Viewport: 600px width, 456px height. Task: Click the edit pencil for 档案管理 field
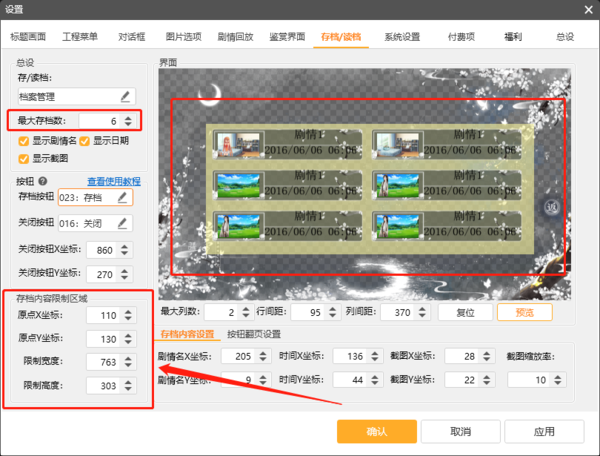(x=126, y=97)
